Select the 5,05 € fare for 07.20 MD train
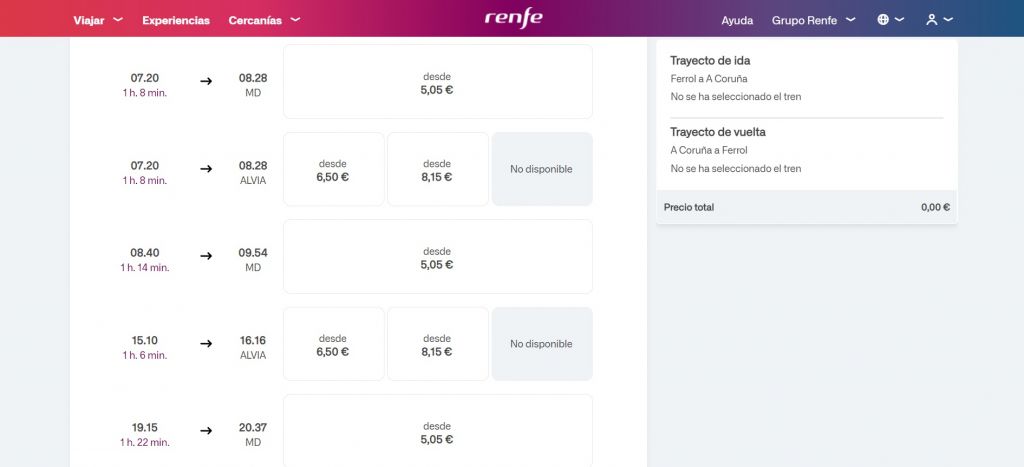This screenshot has width=1024, height=467. (438, 82)
